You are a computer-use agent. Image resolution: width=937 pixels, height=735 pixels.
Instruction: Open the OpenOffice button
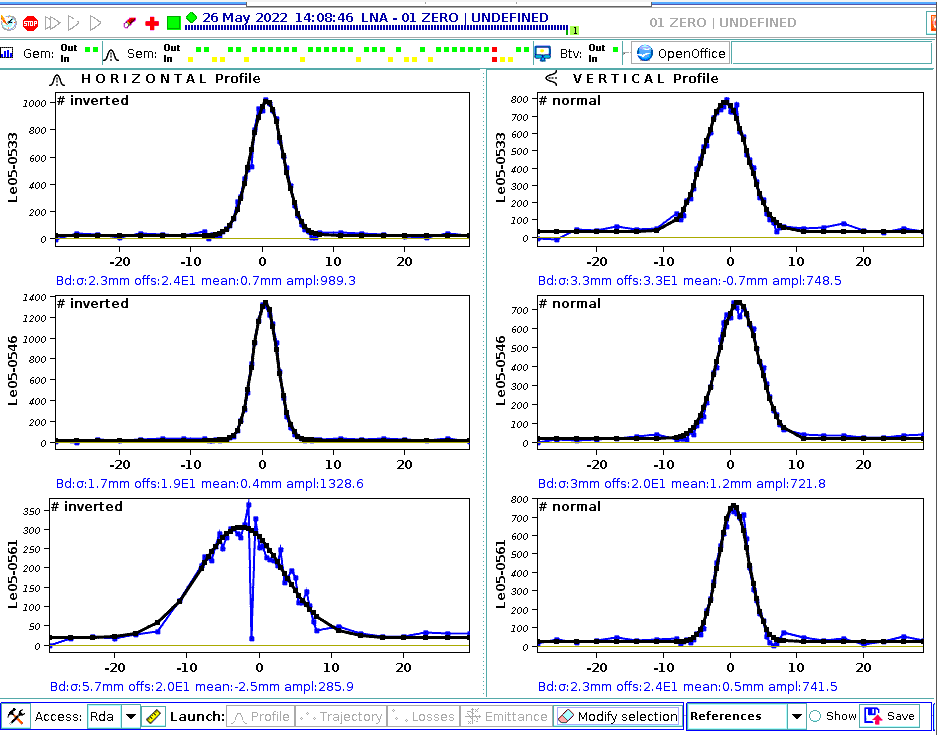coord(680,53)
